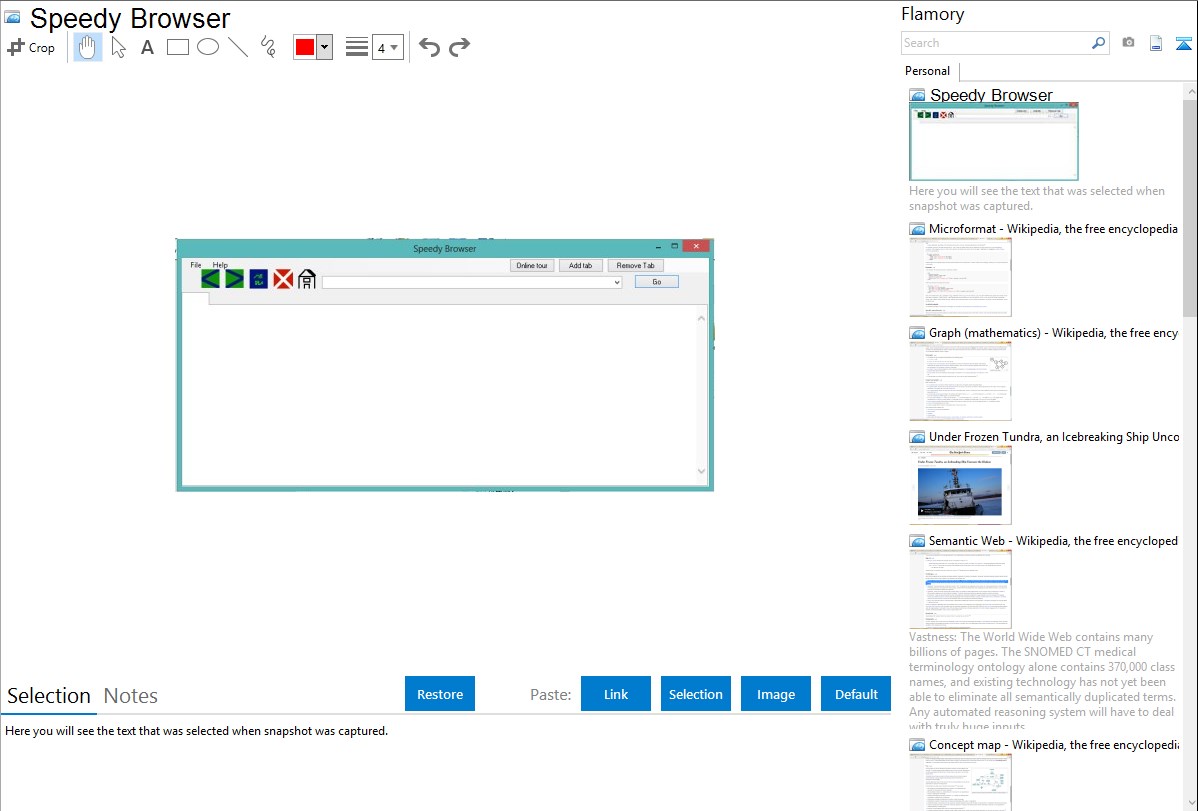Choose the arrow pointer tool
The height and width of the screenshot is (811, 1198).
[118, 47]
